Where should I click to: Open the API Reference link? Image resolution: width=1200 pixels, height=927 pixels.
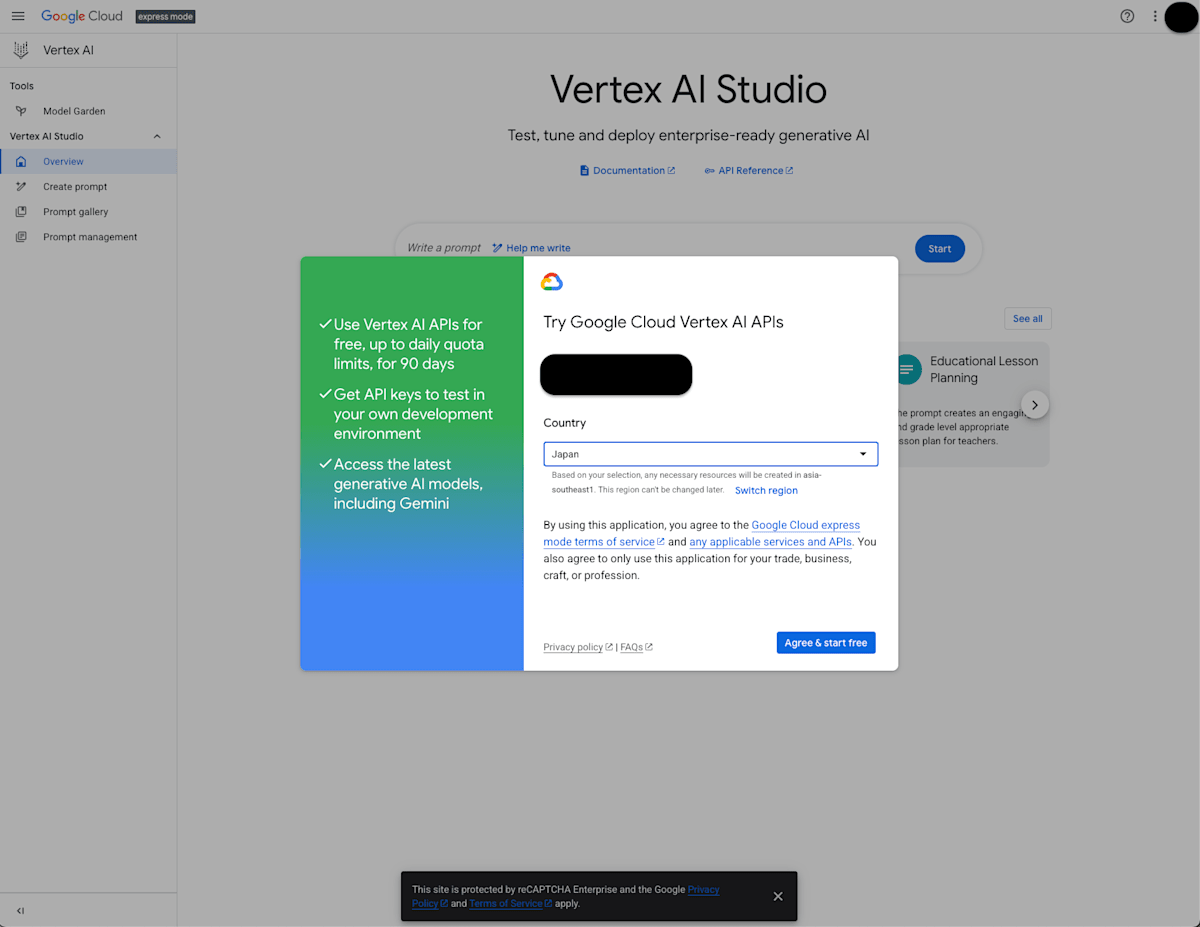click(x=749, y=170)
